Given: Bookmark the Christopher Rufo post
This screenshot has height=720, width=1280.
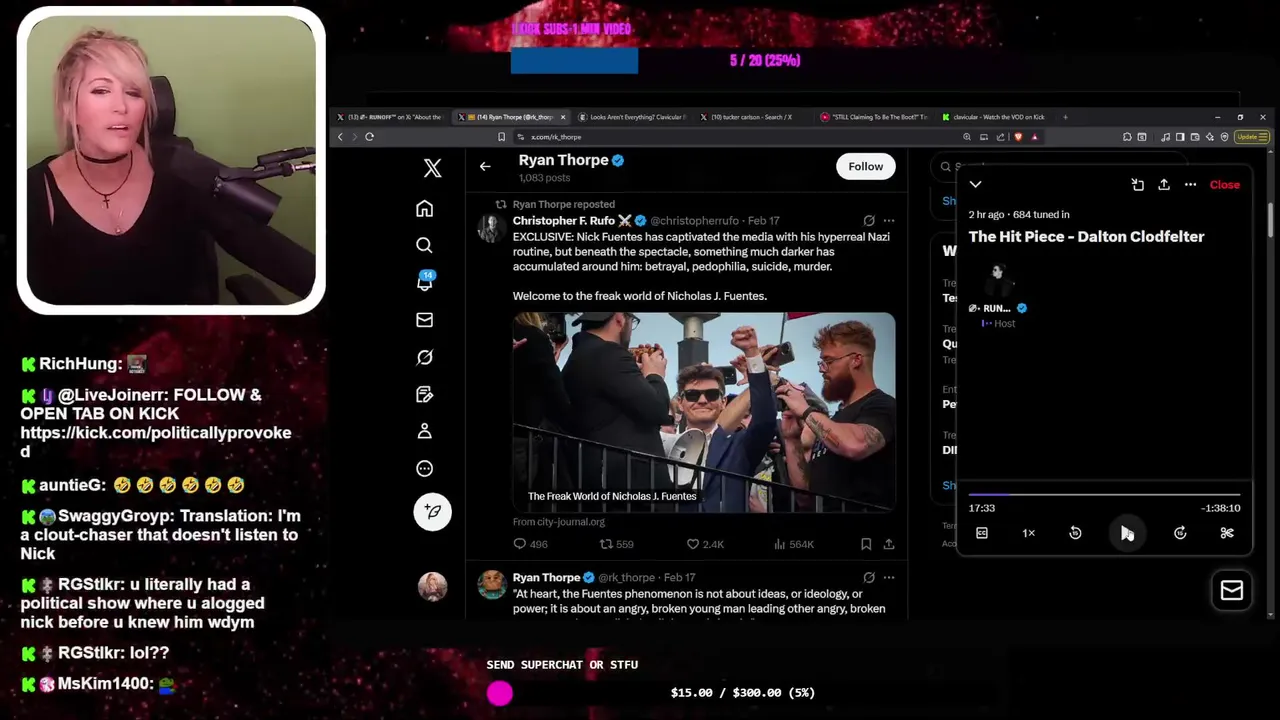Looking at the screenshot, I should pos(866,544).
